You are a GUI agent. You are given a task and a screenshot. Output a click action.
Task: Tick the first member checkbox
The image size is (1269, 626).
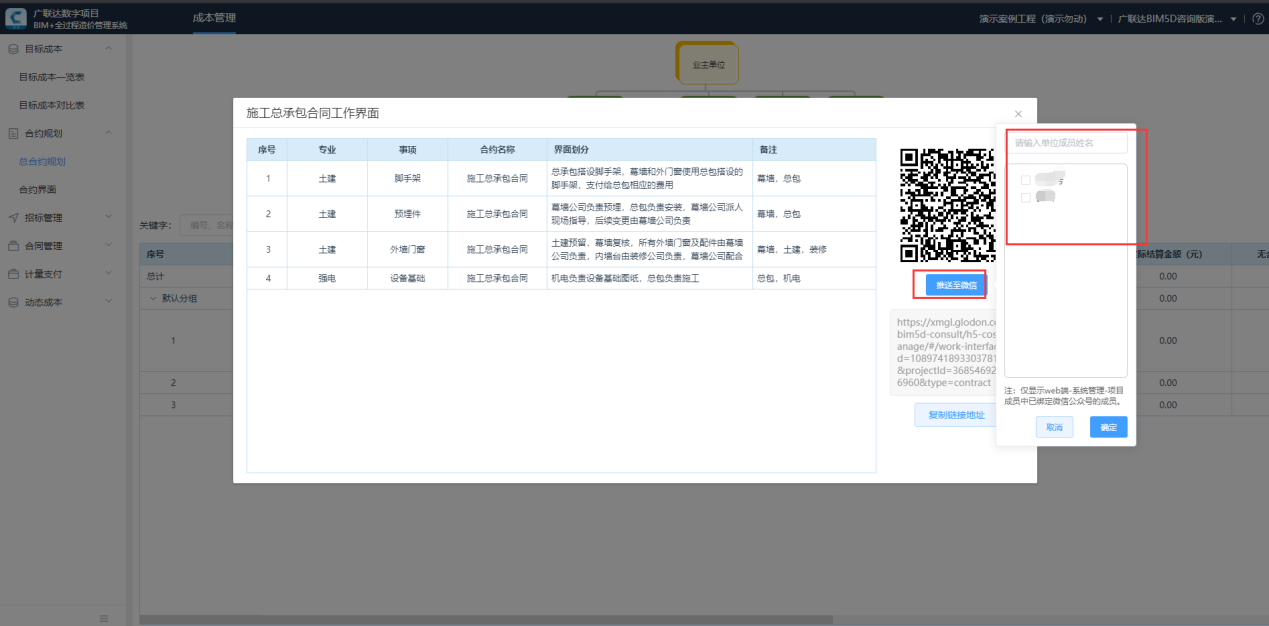1025,180
